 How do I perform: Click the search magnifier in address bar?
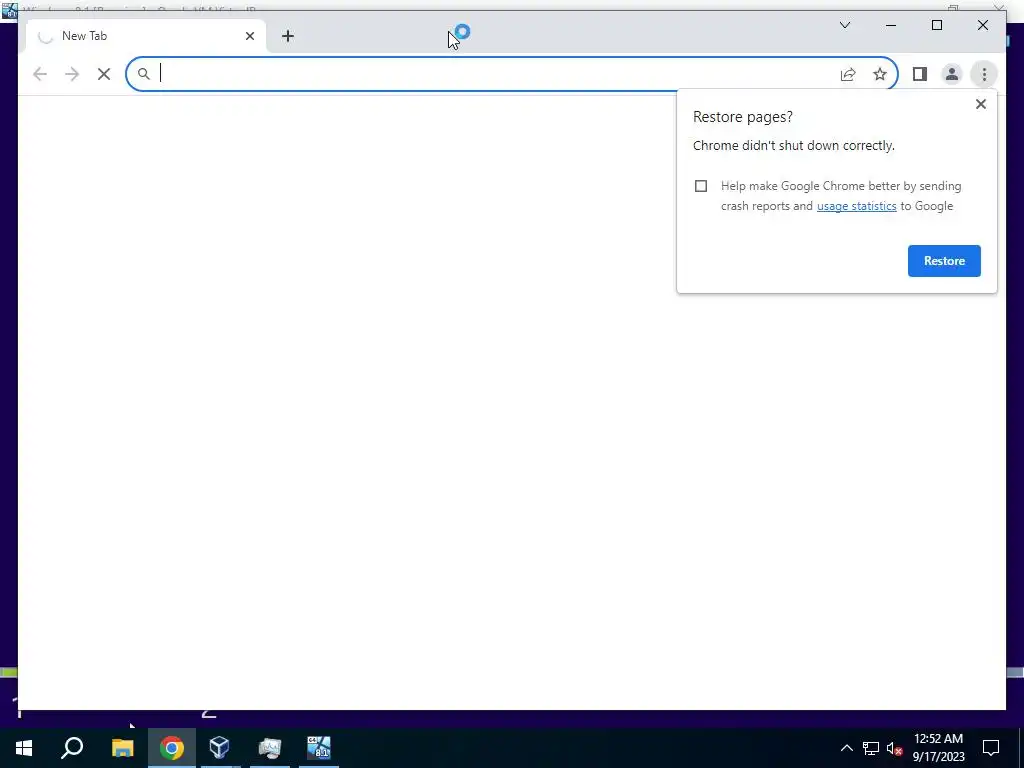(x=144, y=74)
